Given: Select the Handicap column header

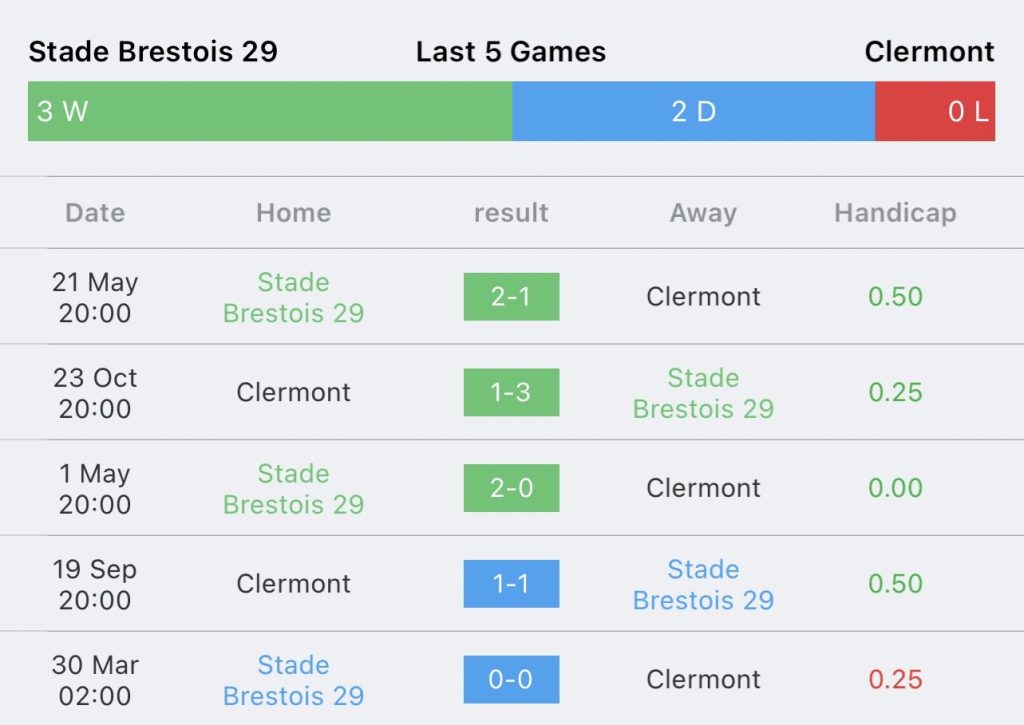Looking at the screenshot, I should tap(895, 214).
